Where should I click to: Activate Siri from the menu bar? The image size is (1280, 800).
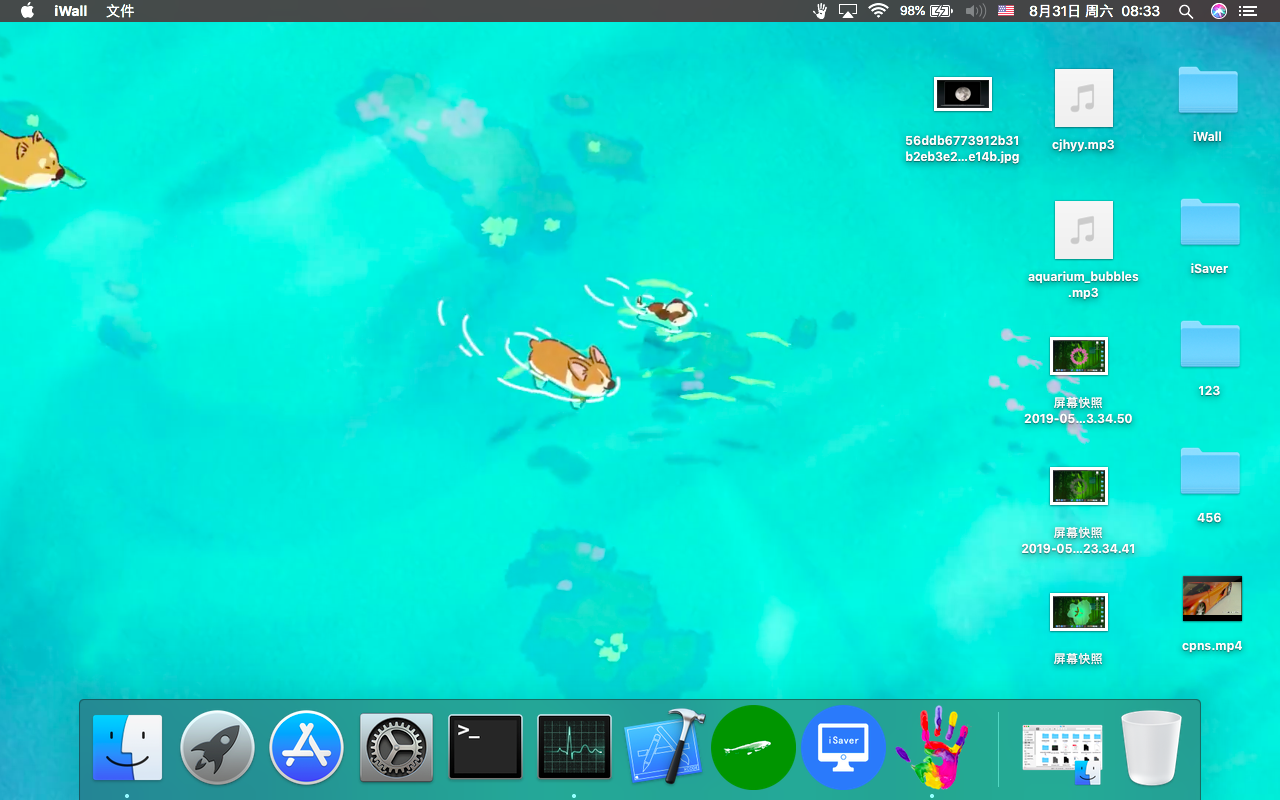click(x=1218, y=11)
